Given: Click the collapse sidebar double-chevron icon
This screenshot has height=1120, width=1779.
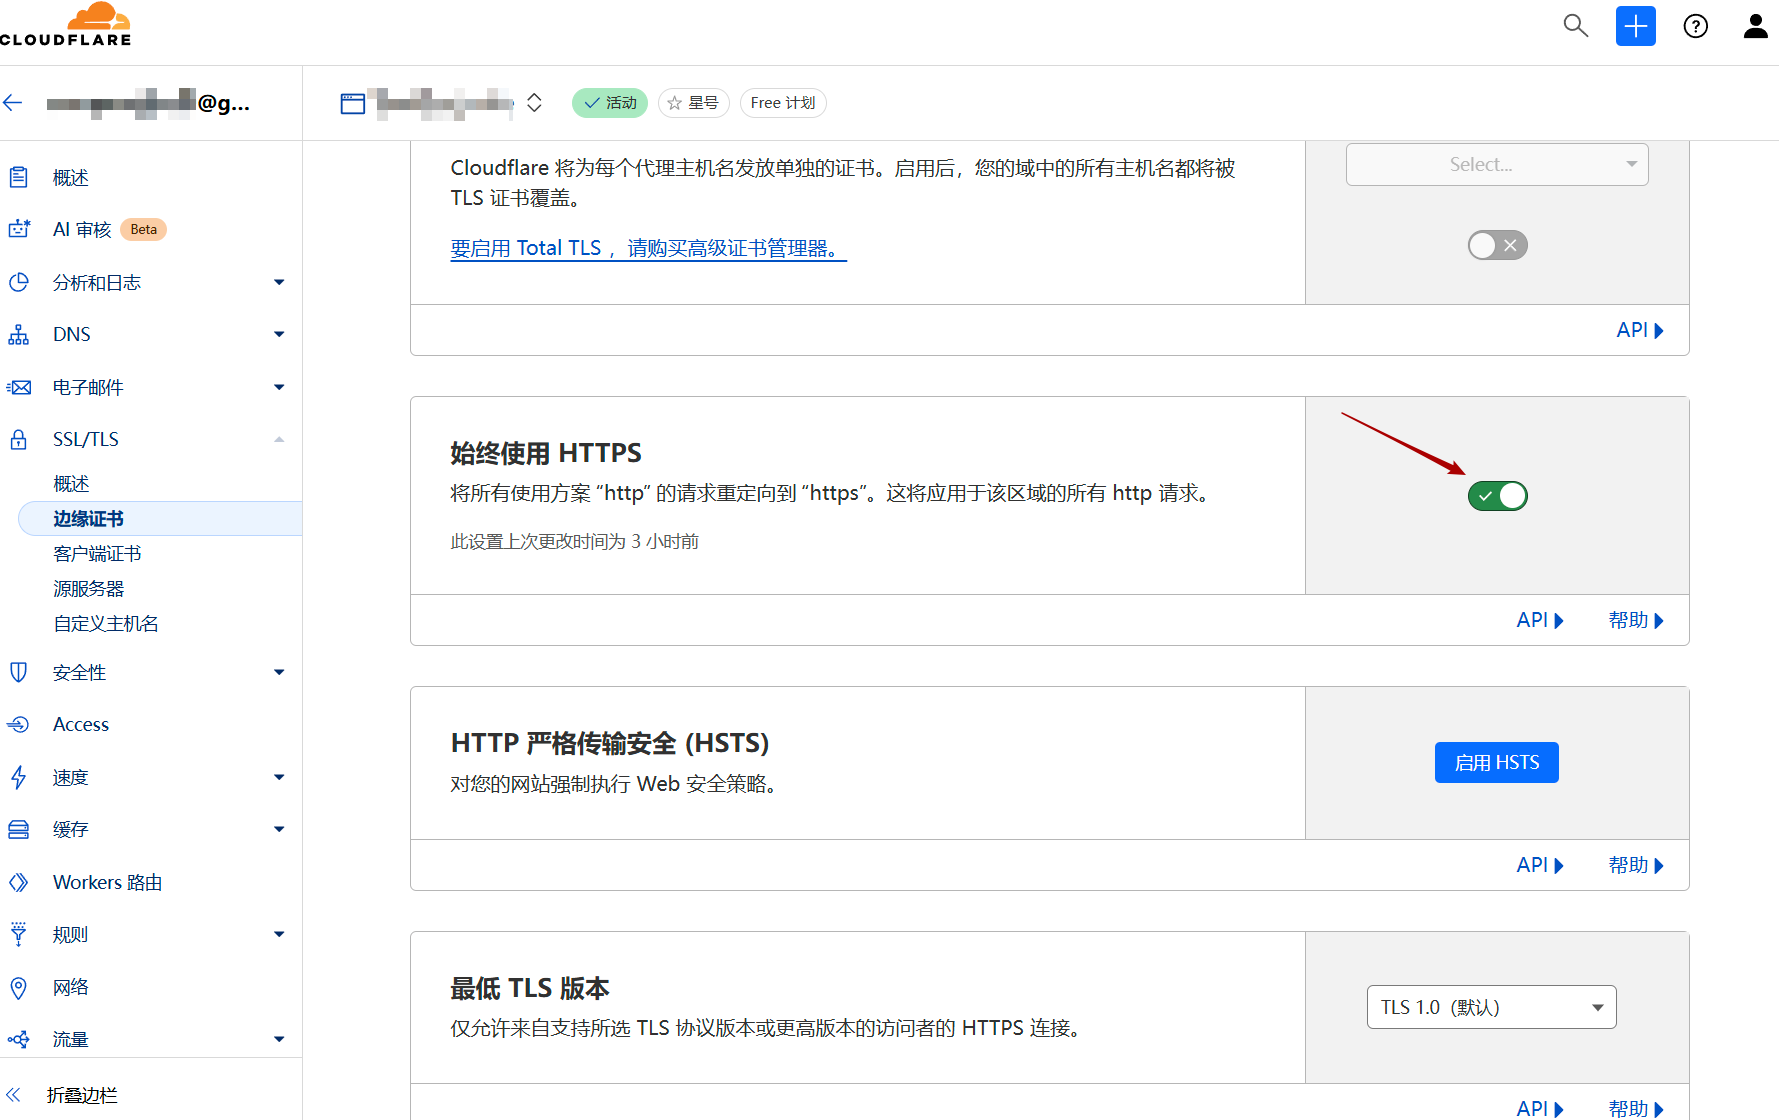Looking at the screenshot, I should 14,1095.
